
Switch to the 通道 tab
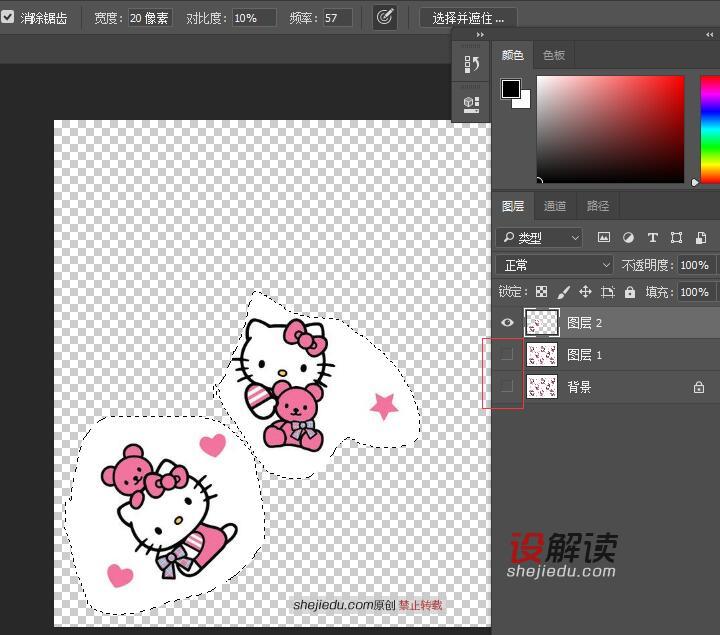[x=555, y=206]
